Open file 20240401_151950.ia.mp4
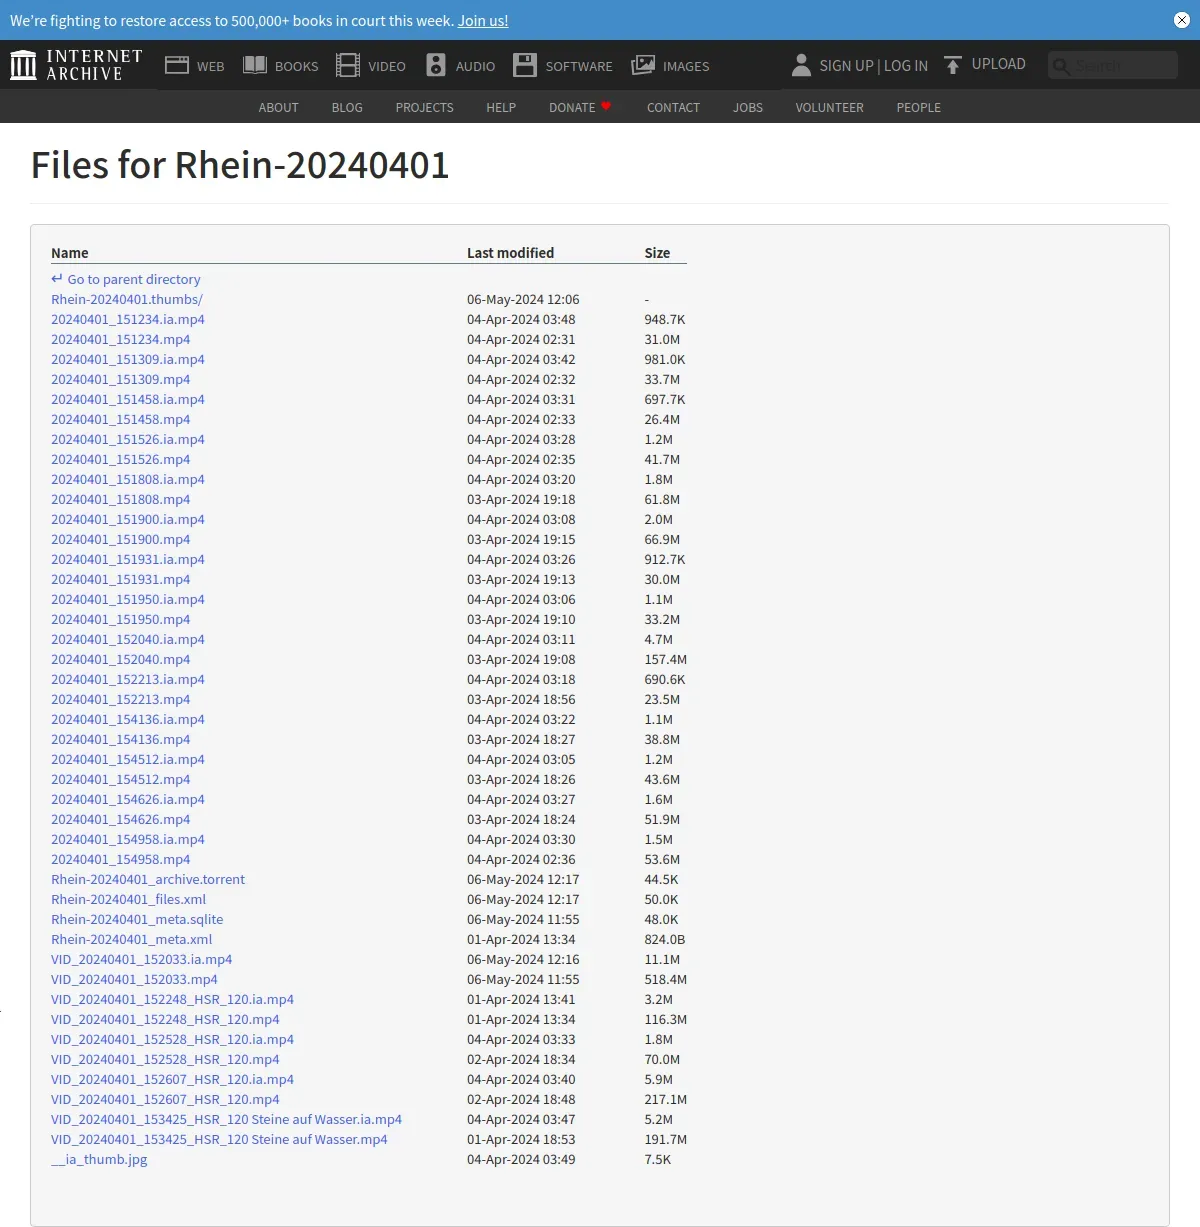 click(128, 599)
